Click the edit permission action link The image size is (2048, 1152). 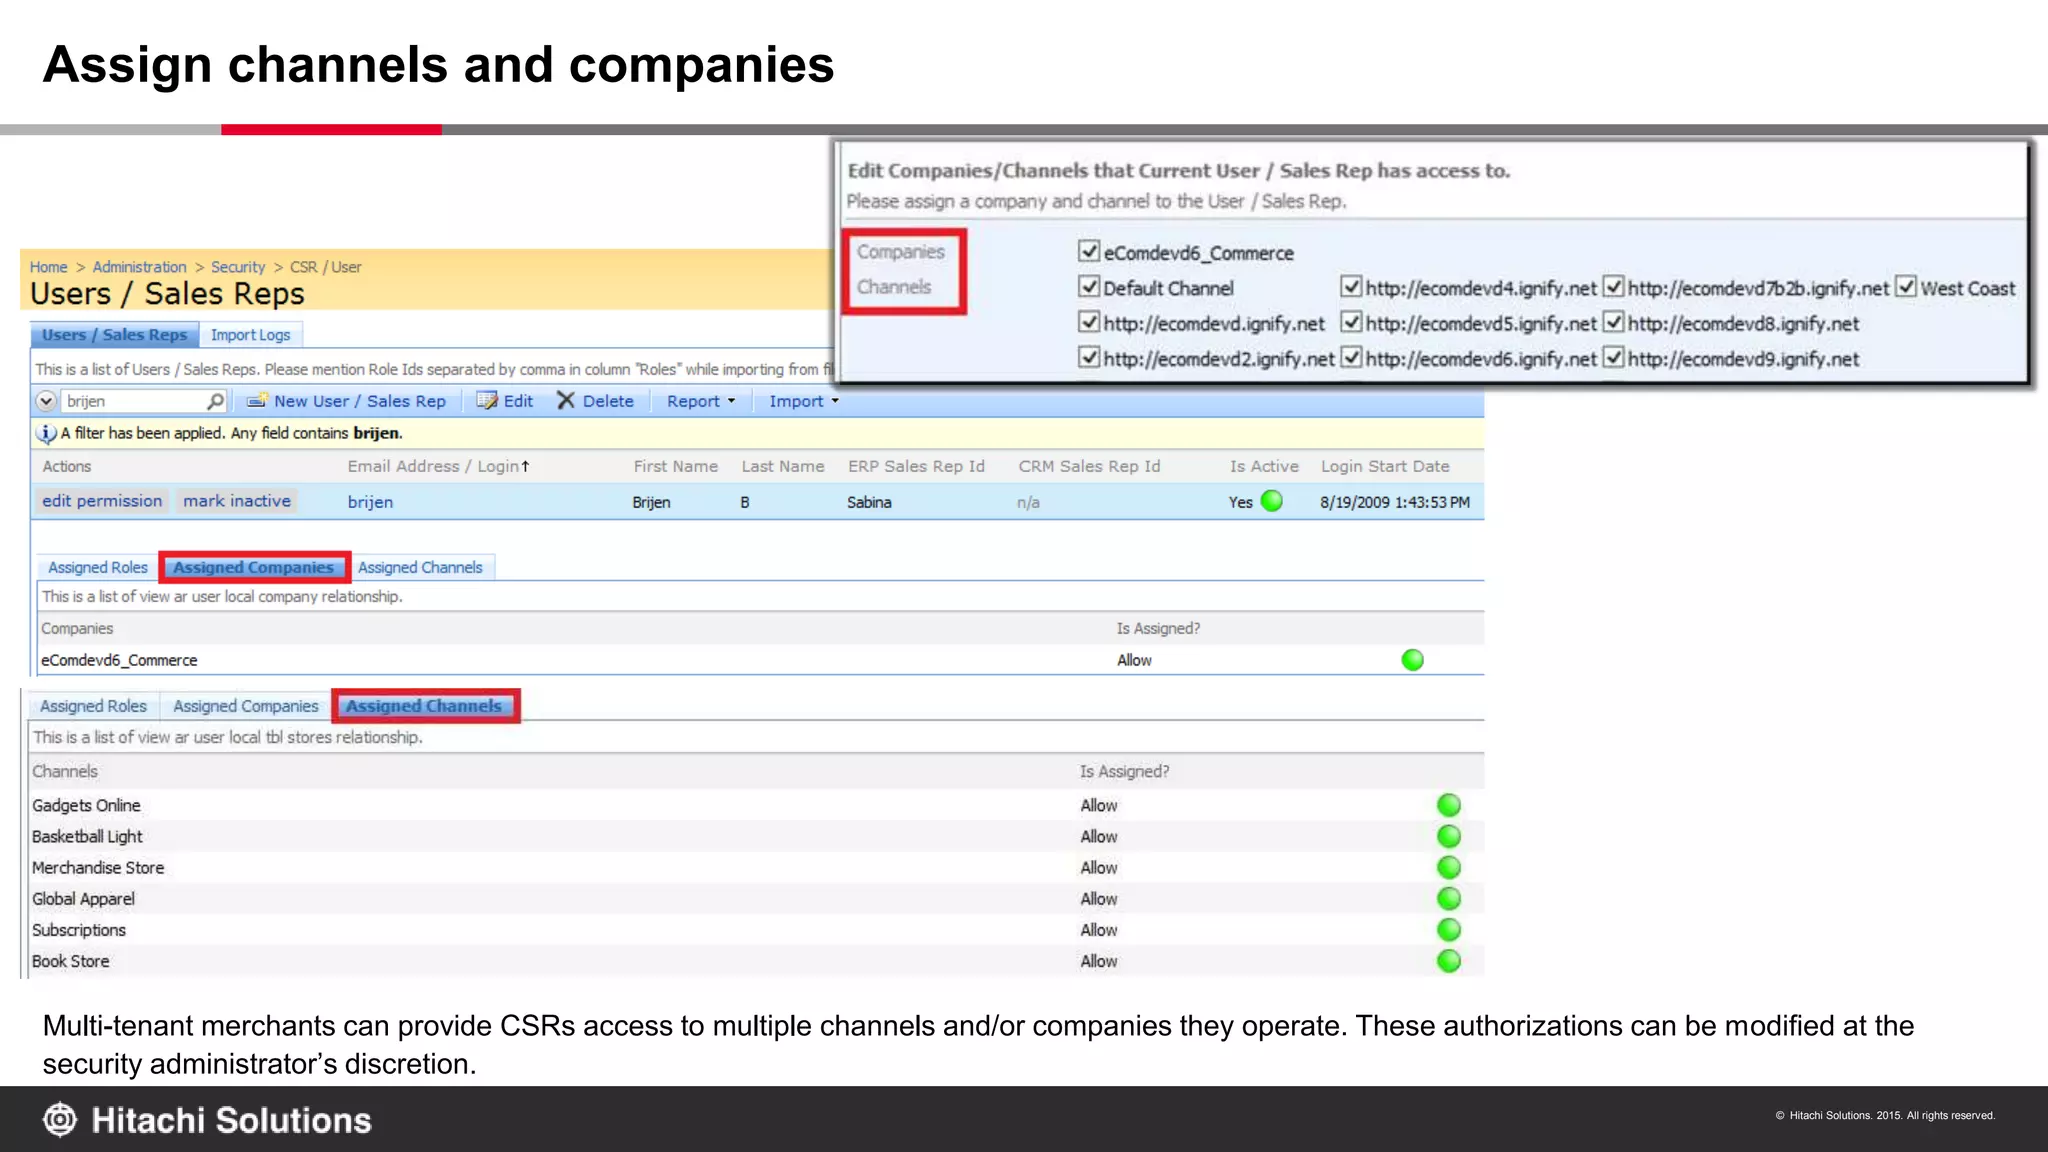click(102, 501)
